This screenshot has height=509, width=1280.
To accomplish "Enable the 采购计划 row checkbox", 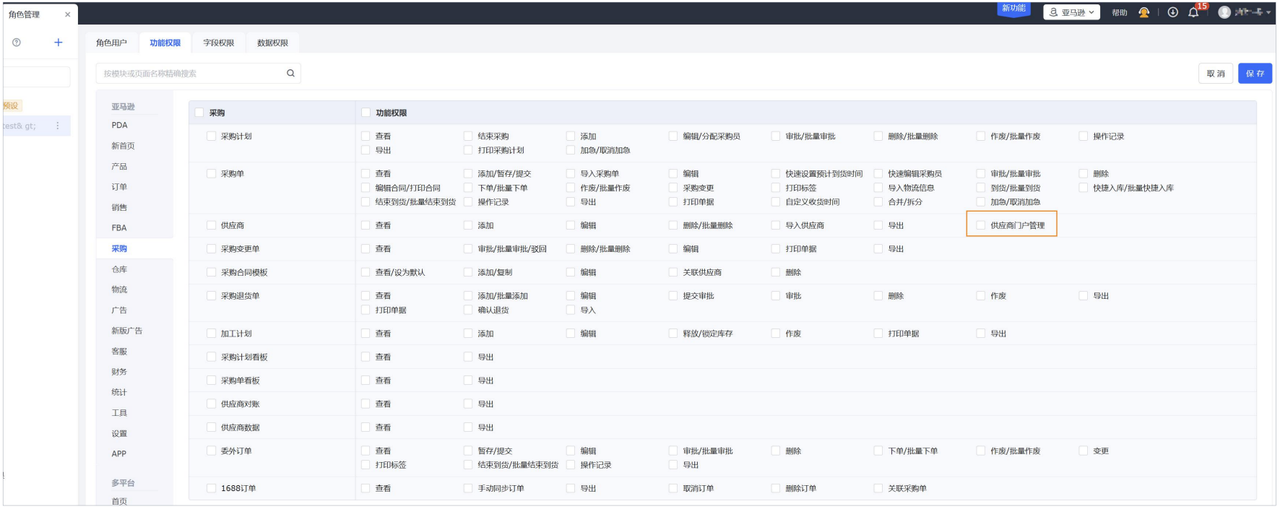I will 211,137.
